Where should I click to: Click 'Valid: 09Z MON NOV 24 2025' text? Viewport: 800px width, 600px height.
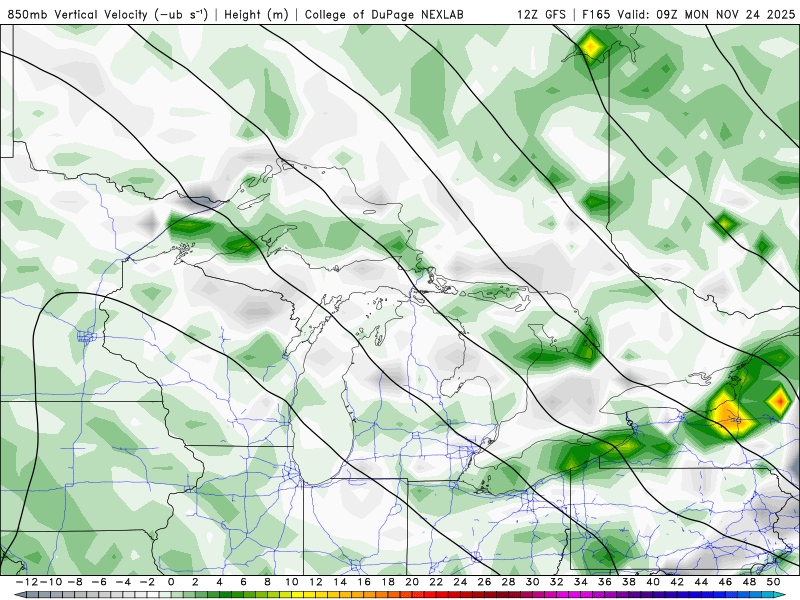706,14
